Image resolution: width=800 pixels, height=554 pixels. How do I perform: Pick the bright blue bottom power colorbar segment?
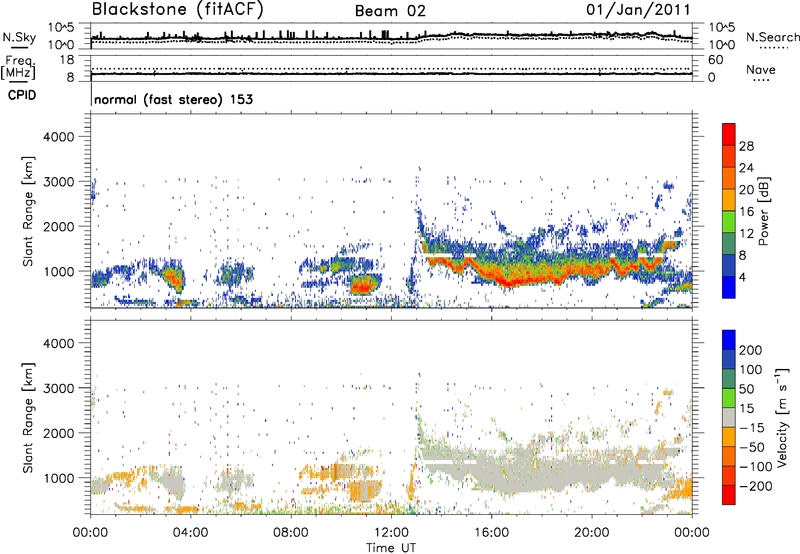coord(729,287)
